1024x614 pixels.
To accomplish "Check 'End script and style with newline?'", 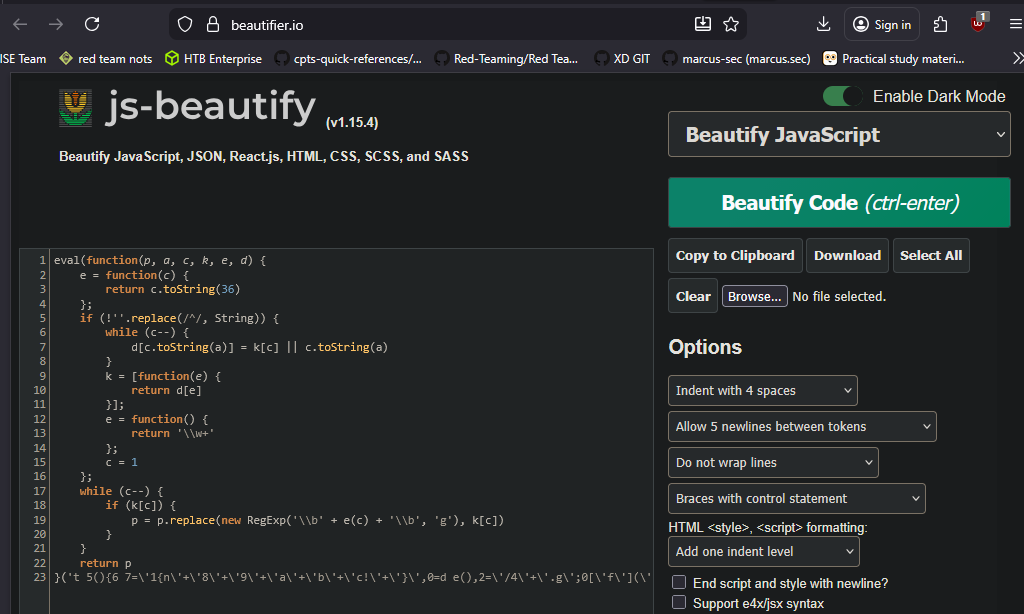I will pyautogui.click(x=679, y=583).
